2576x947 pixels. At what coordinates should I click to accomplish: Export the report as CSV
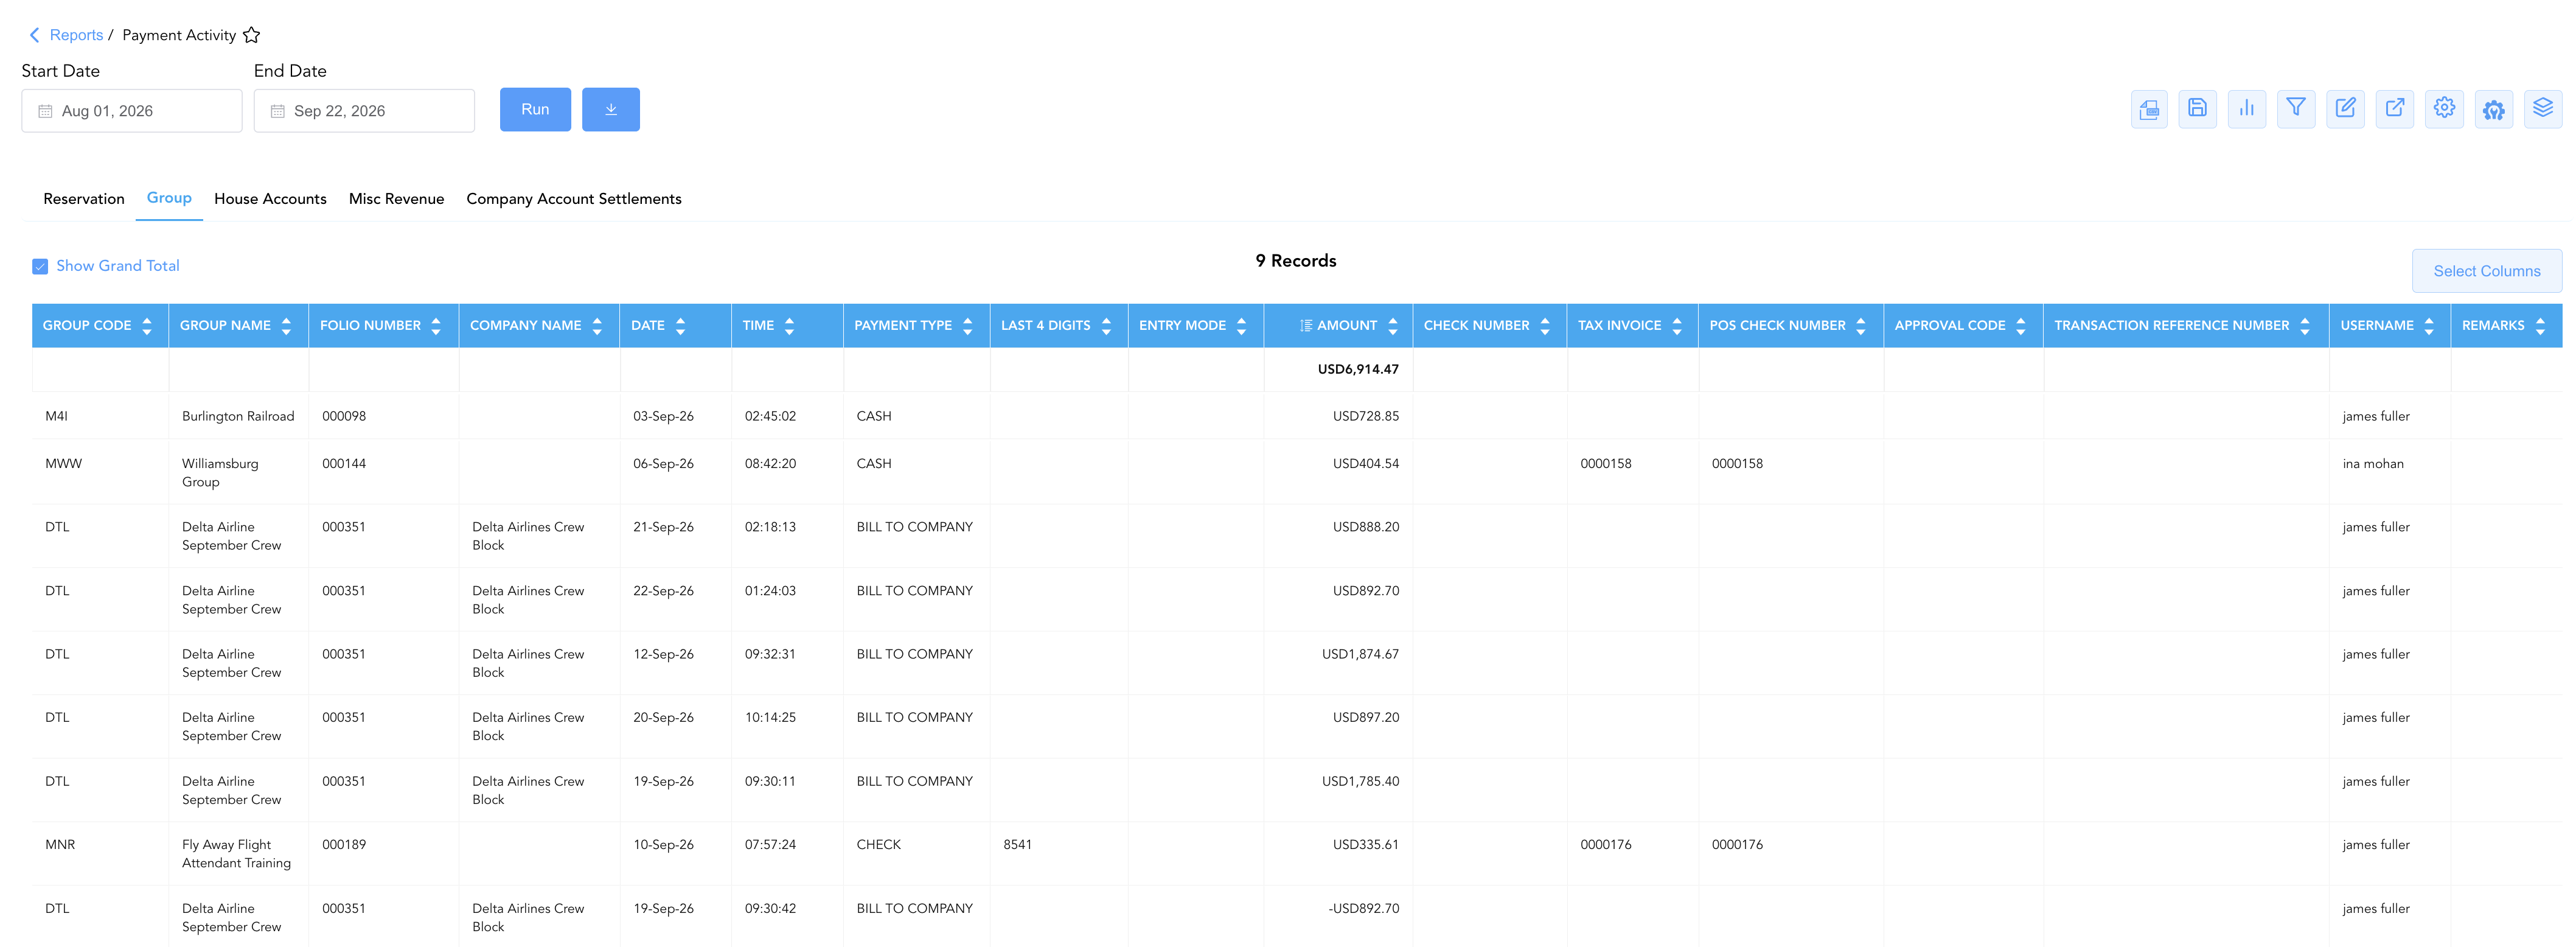2148,109
